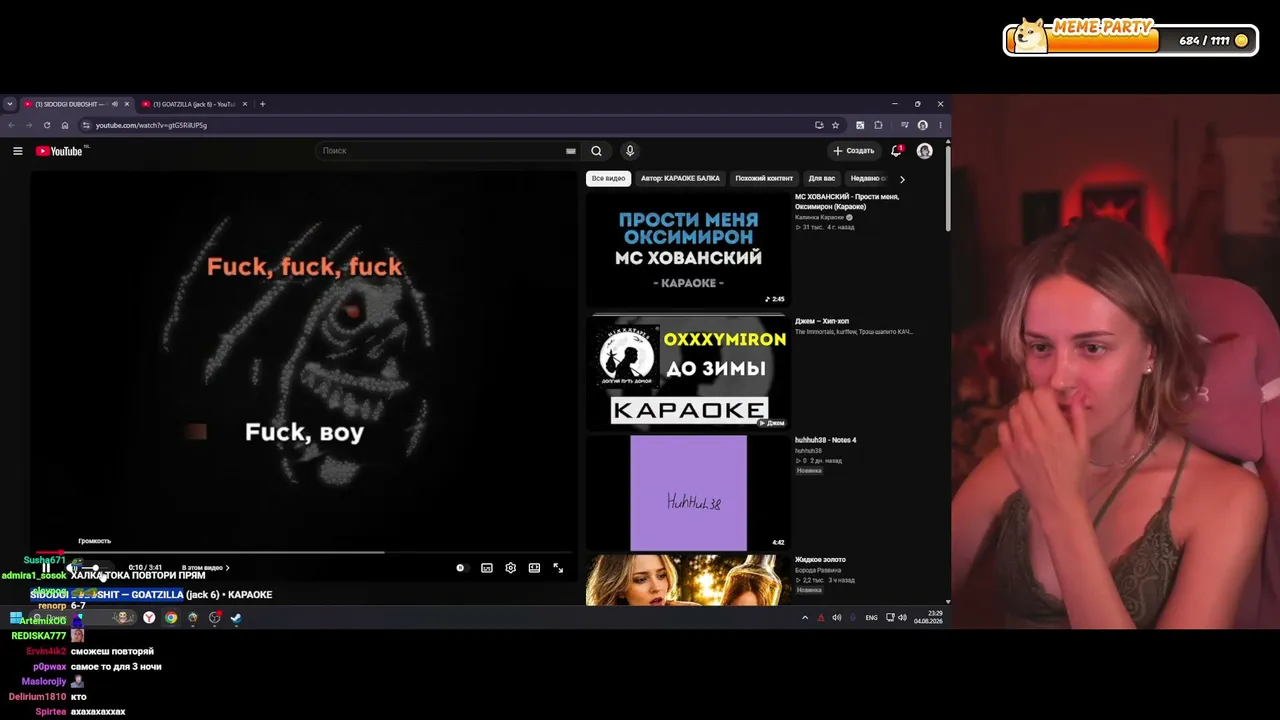
Task: Open the YouTube account avatar menu
Action: click(x=924, y=151)
